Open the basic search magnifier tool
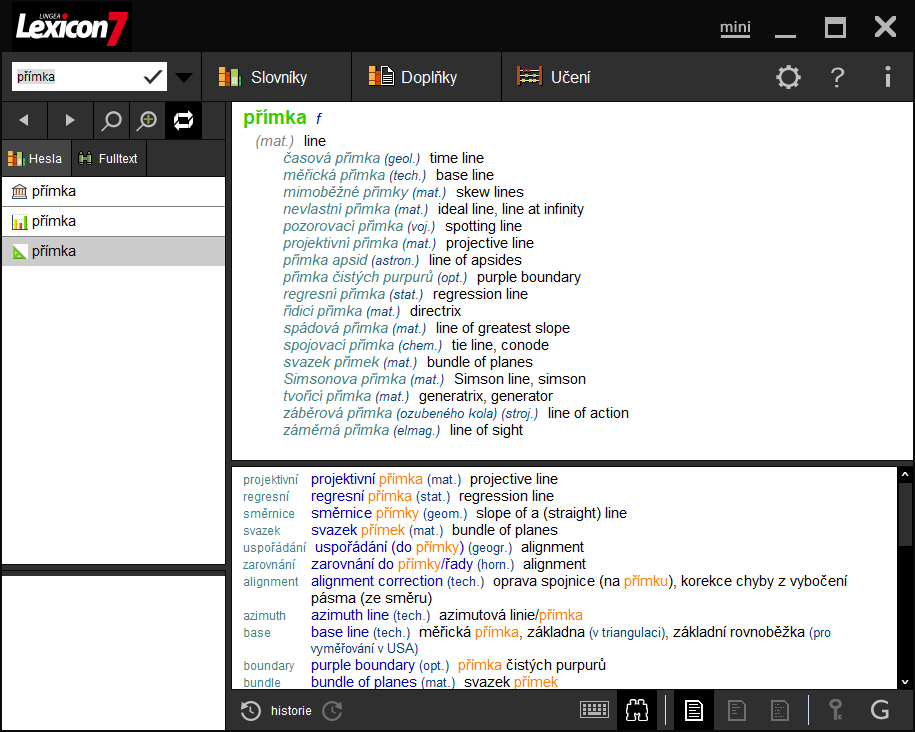 coord(108,120)
